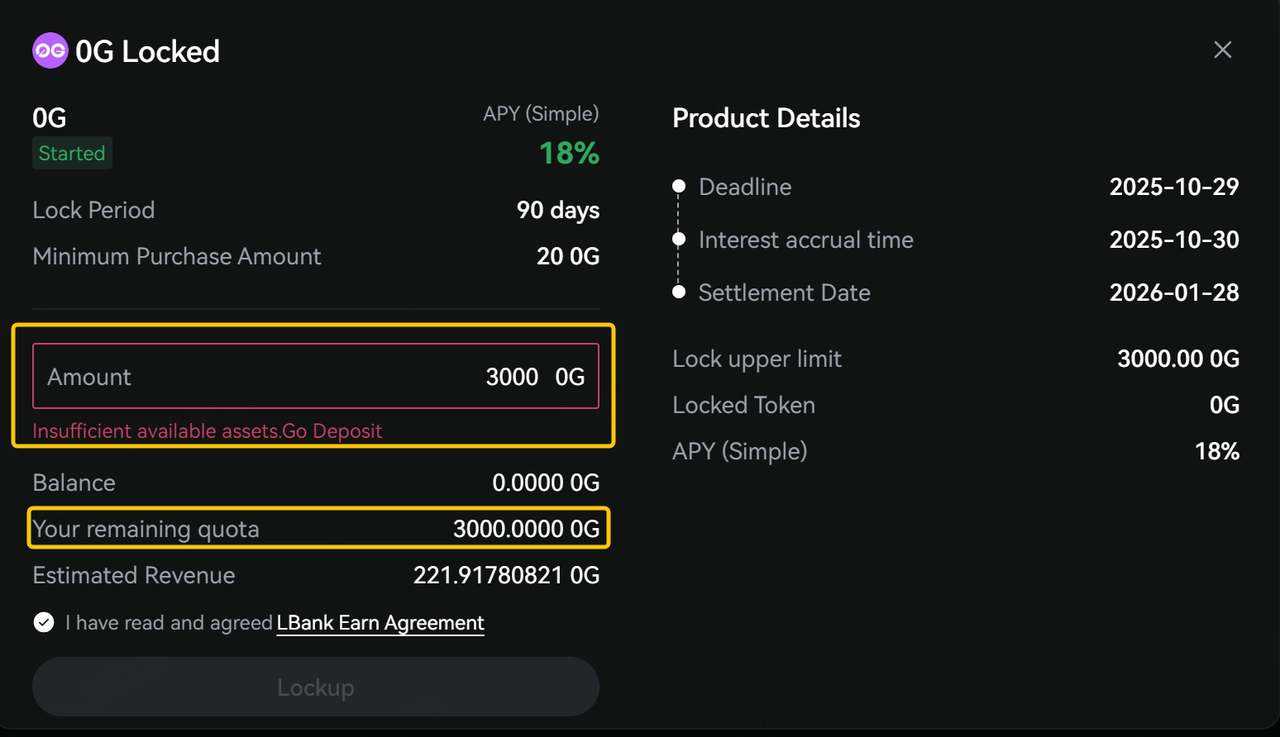Click the 90 days lock period value

coord(558,211)
